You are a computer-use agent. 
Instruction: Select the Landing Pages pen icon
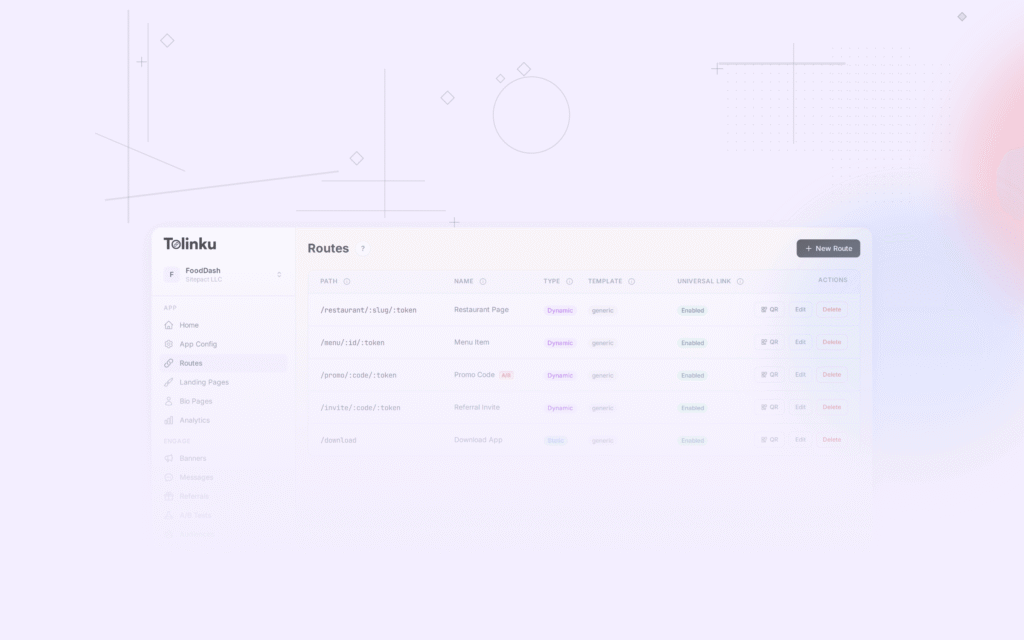click(x=169, y=382)
